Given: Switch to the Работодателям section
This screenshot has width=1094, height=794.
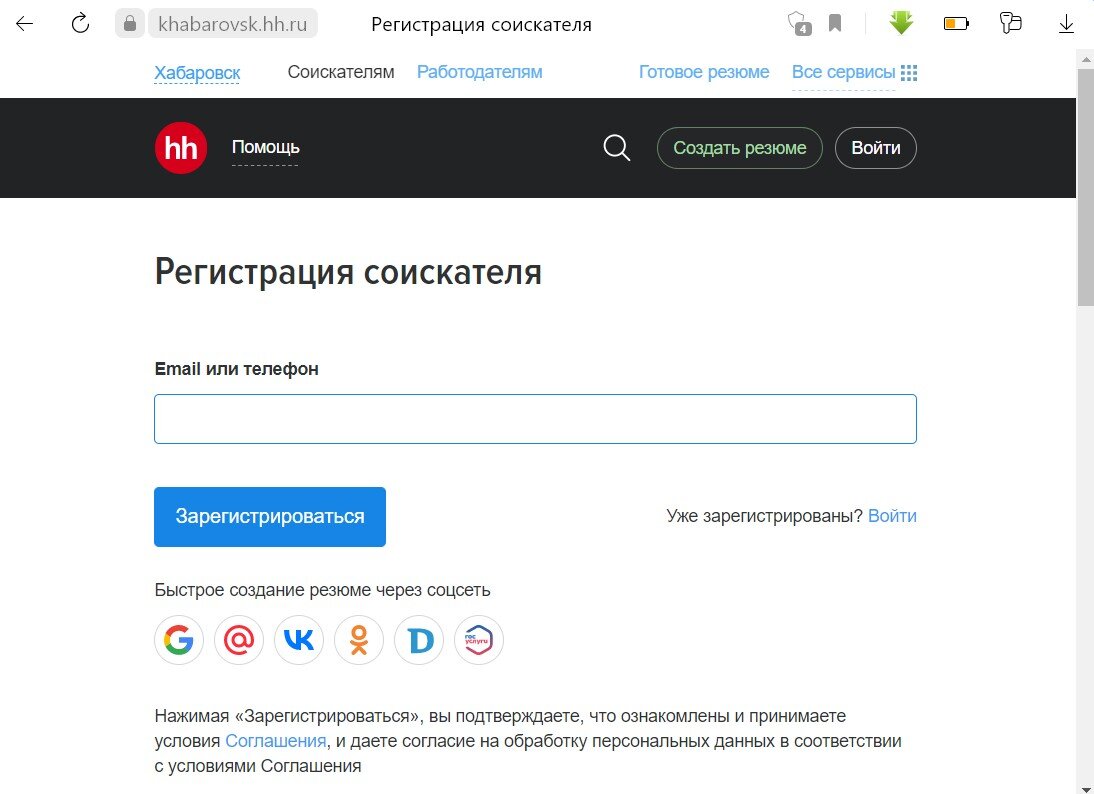Looking at the screenshot, I should coord(479,71).
